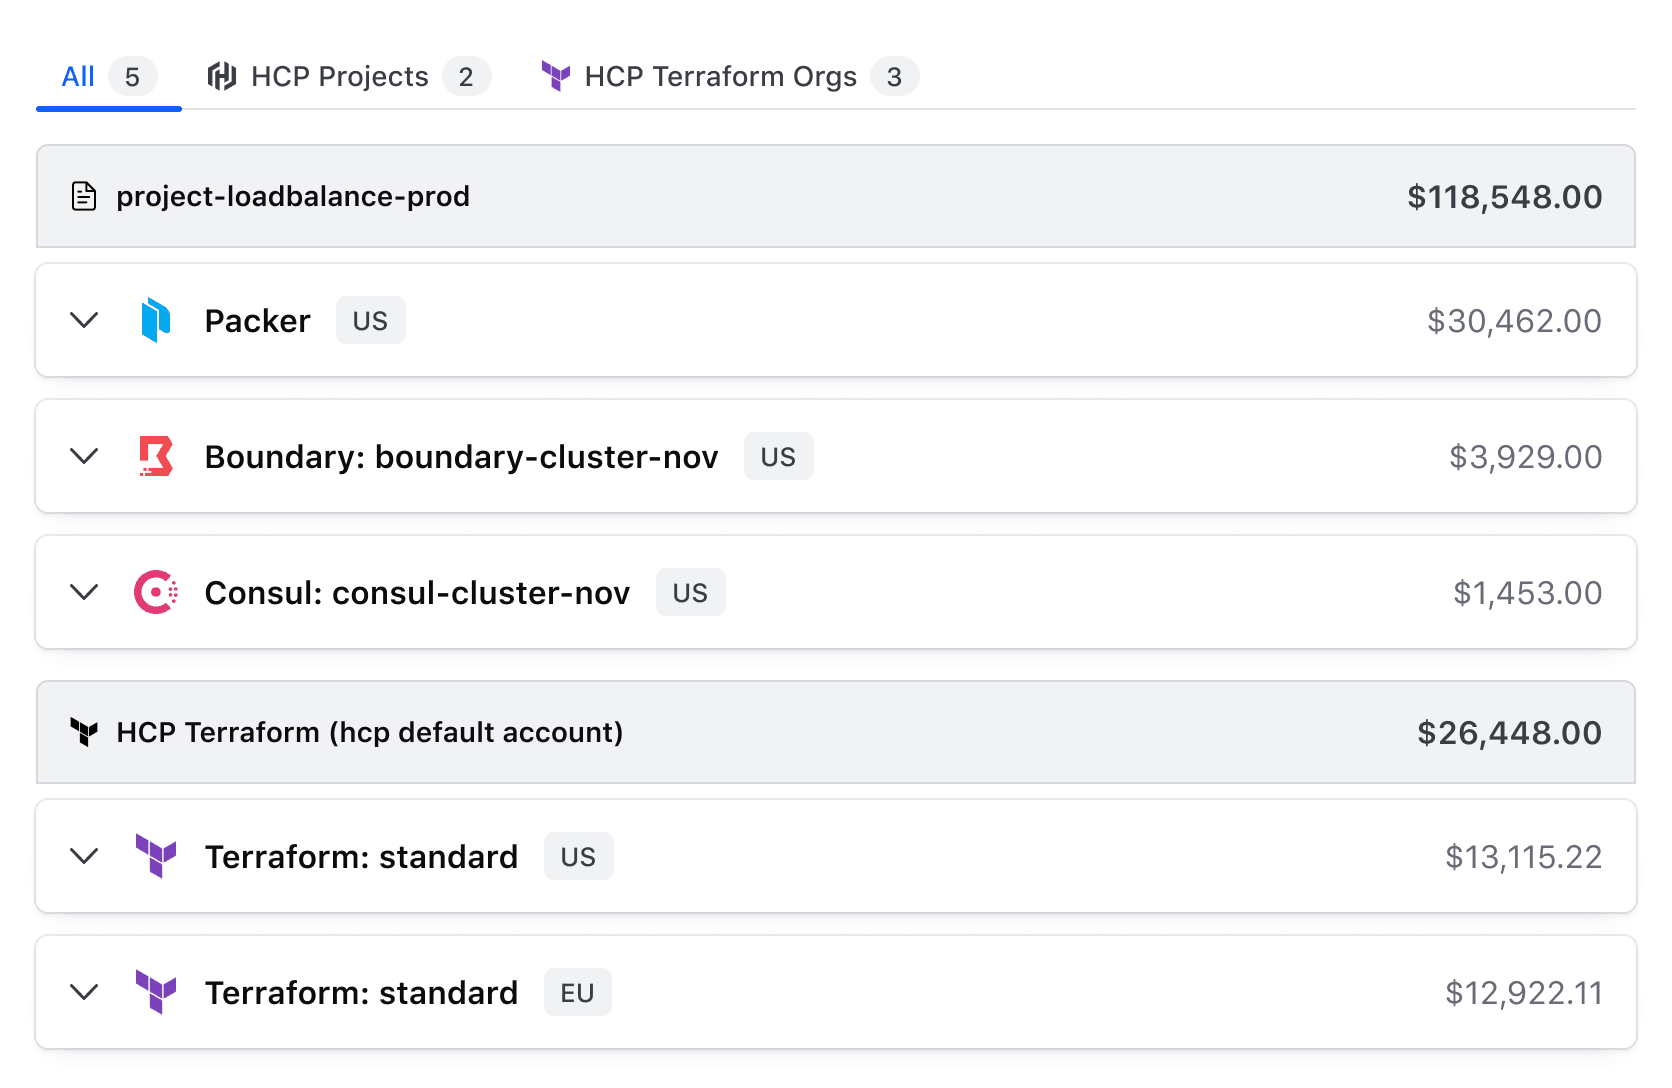Click the US badge next to Packer
The image size is (1672, 1088).
click(370, 321)
